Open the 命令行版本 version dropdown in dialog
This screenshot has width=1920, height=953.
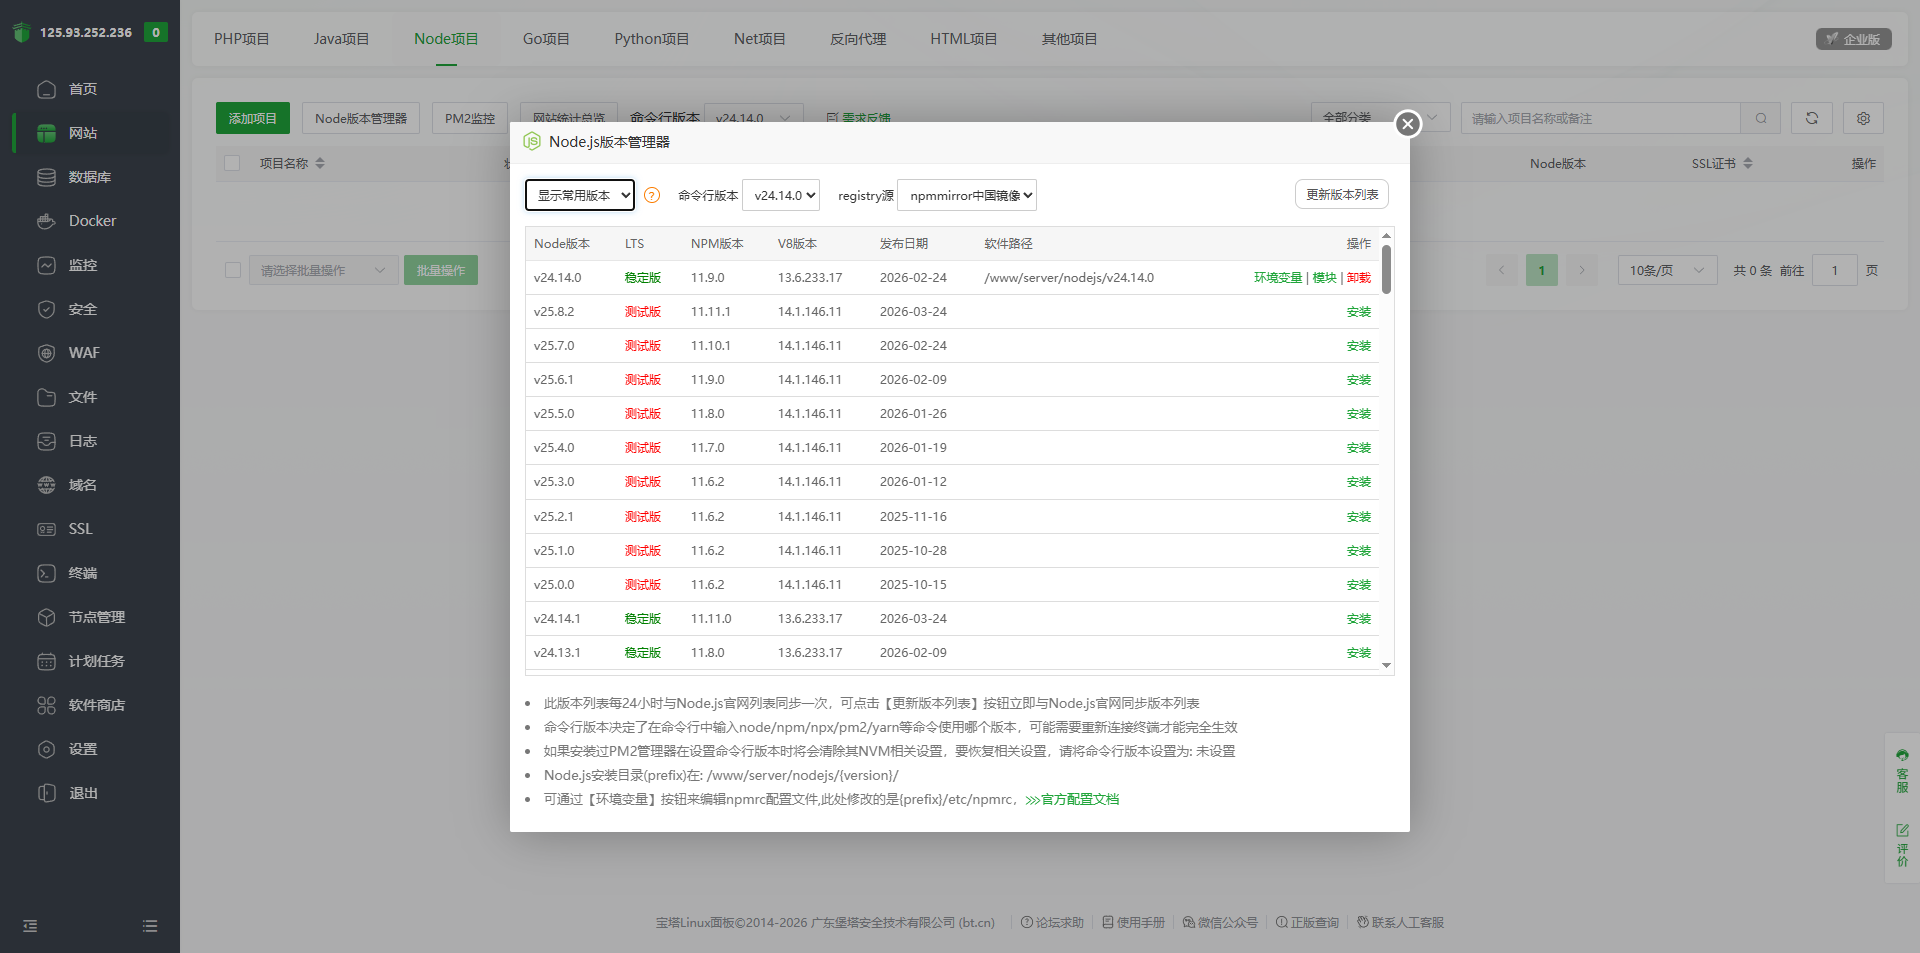781,195
